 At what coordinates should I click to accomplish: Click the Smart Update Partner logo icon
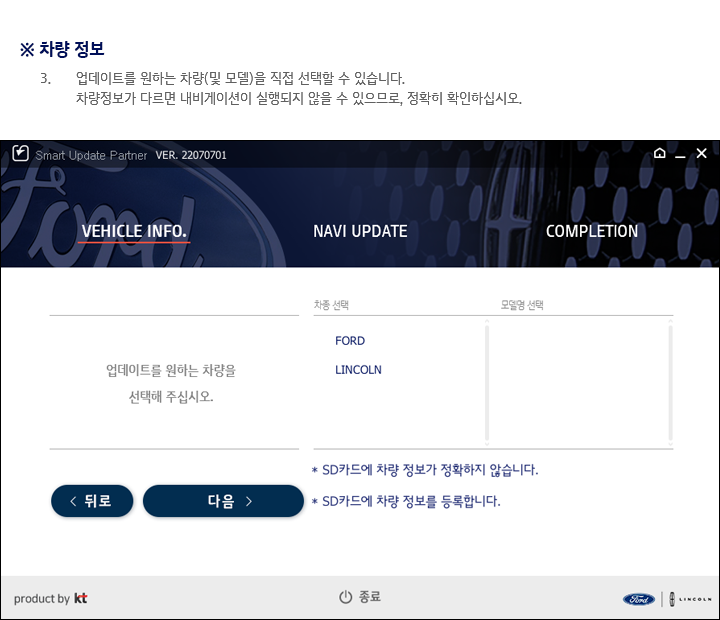pyautogui.click(x=21, y=153)
